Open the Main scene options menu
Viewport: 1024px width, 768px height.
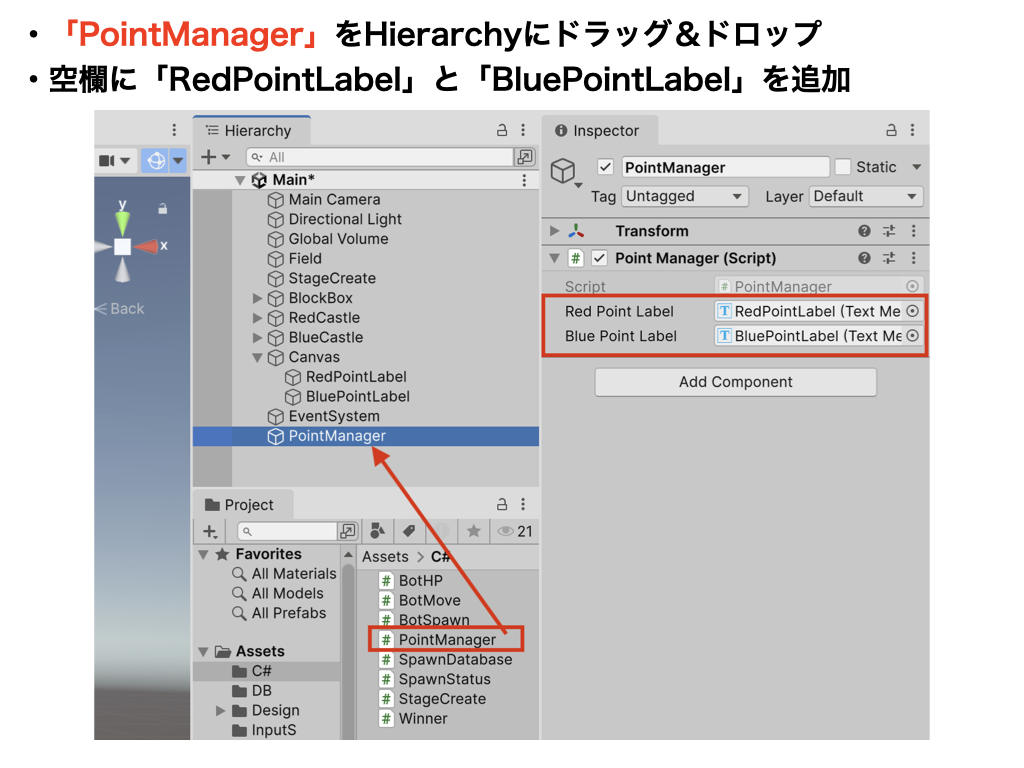pyautogui.click(x=524, y=180)
